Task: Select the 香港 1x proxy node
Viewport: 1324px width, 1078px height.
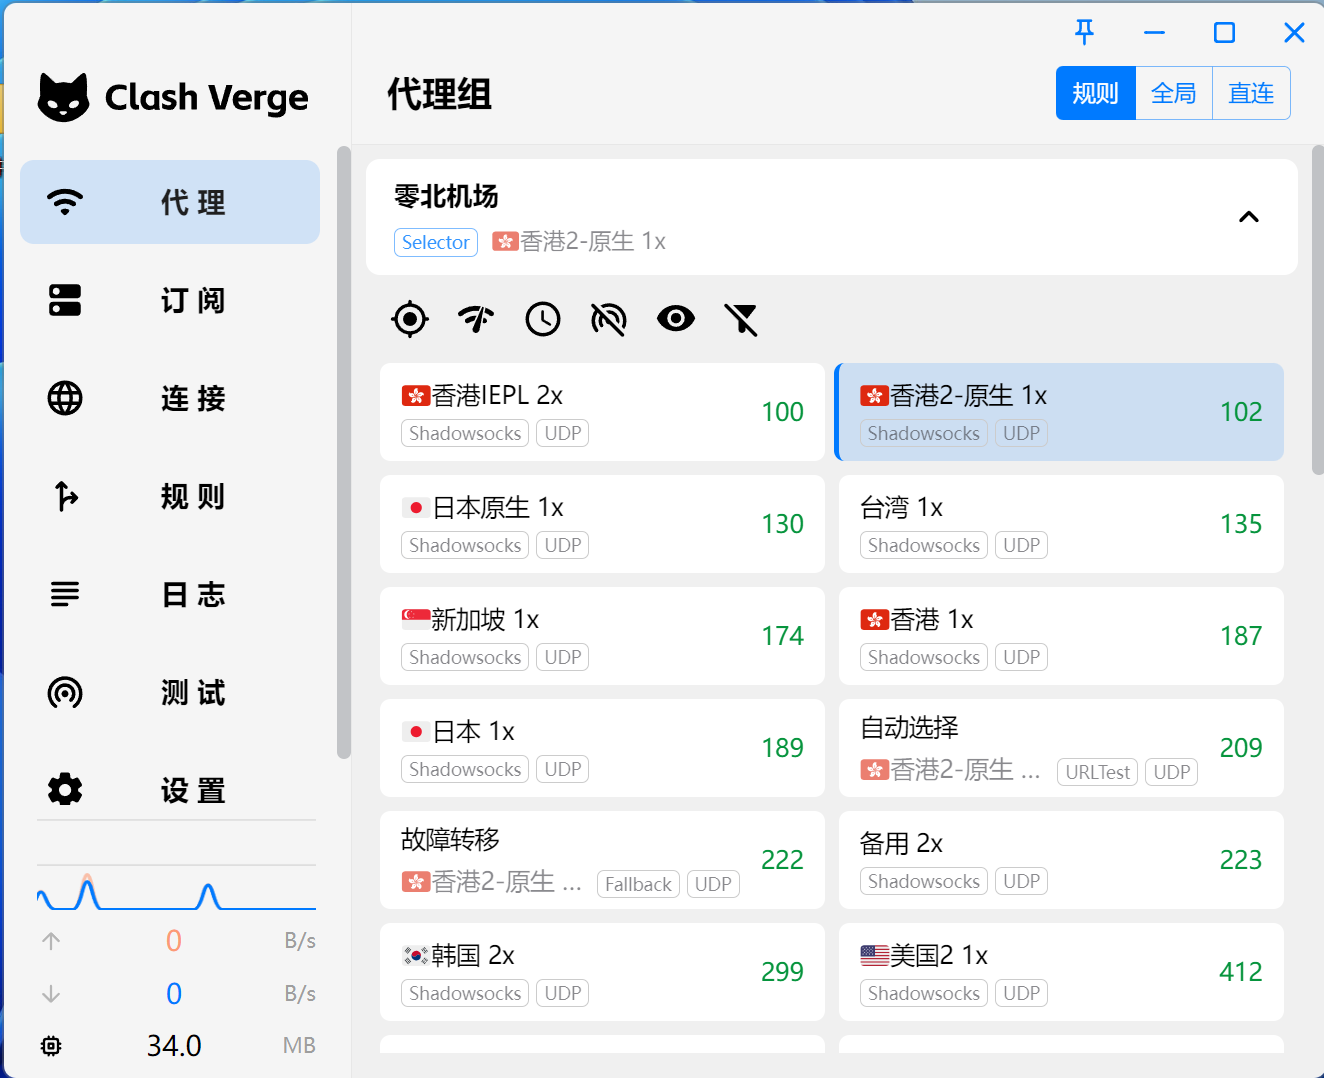Action: (1061, 636)
